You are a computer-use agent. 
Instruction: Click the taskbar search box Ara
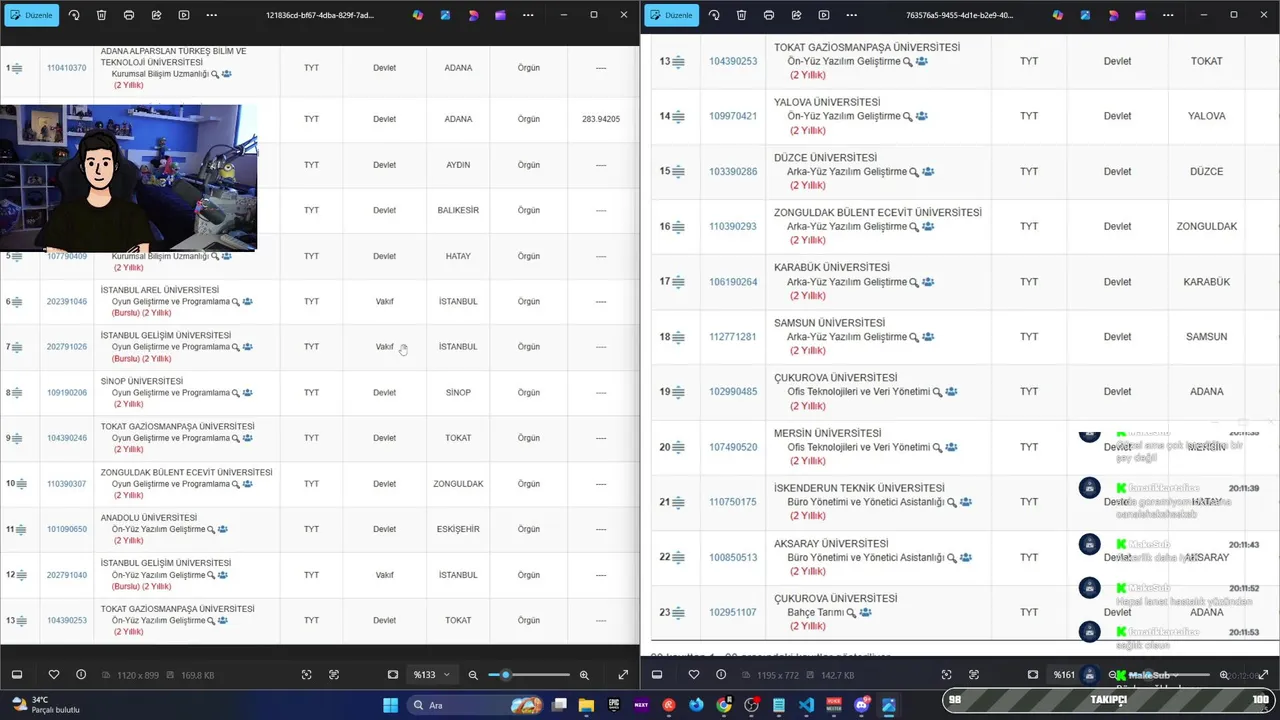coord(477,705)
